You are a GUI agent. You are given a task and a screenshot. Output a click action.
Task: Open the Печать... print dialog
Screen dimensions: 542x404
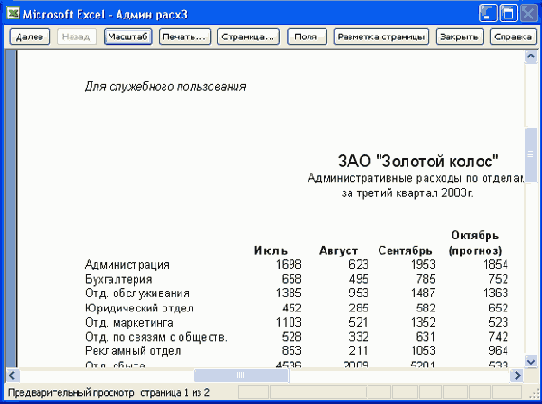pos(185,37)
